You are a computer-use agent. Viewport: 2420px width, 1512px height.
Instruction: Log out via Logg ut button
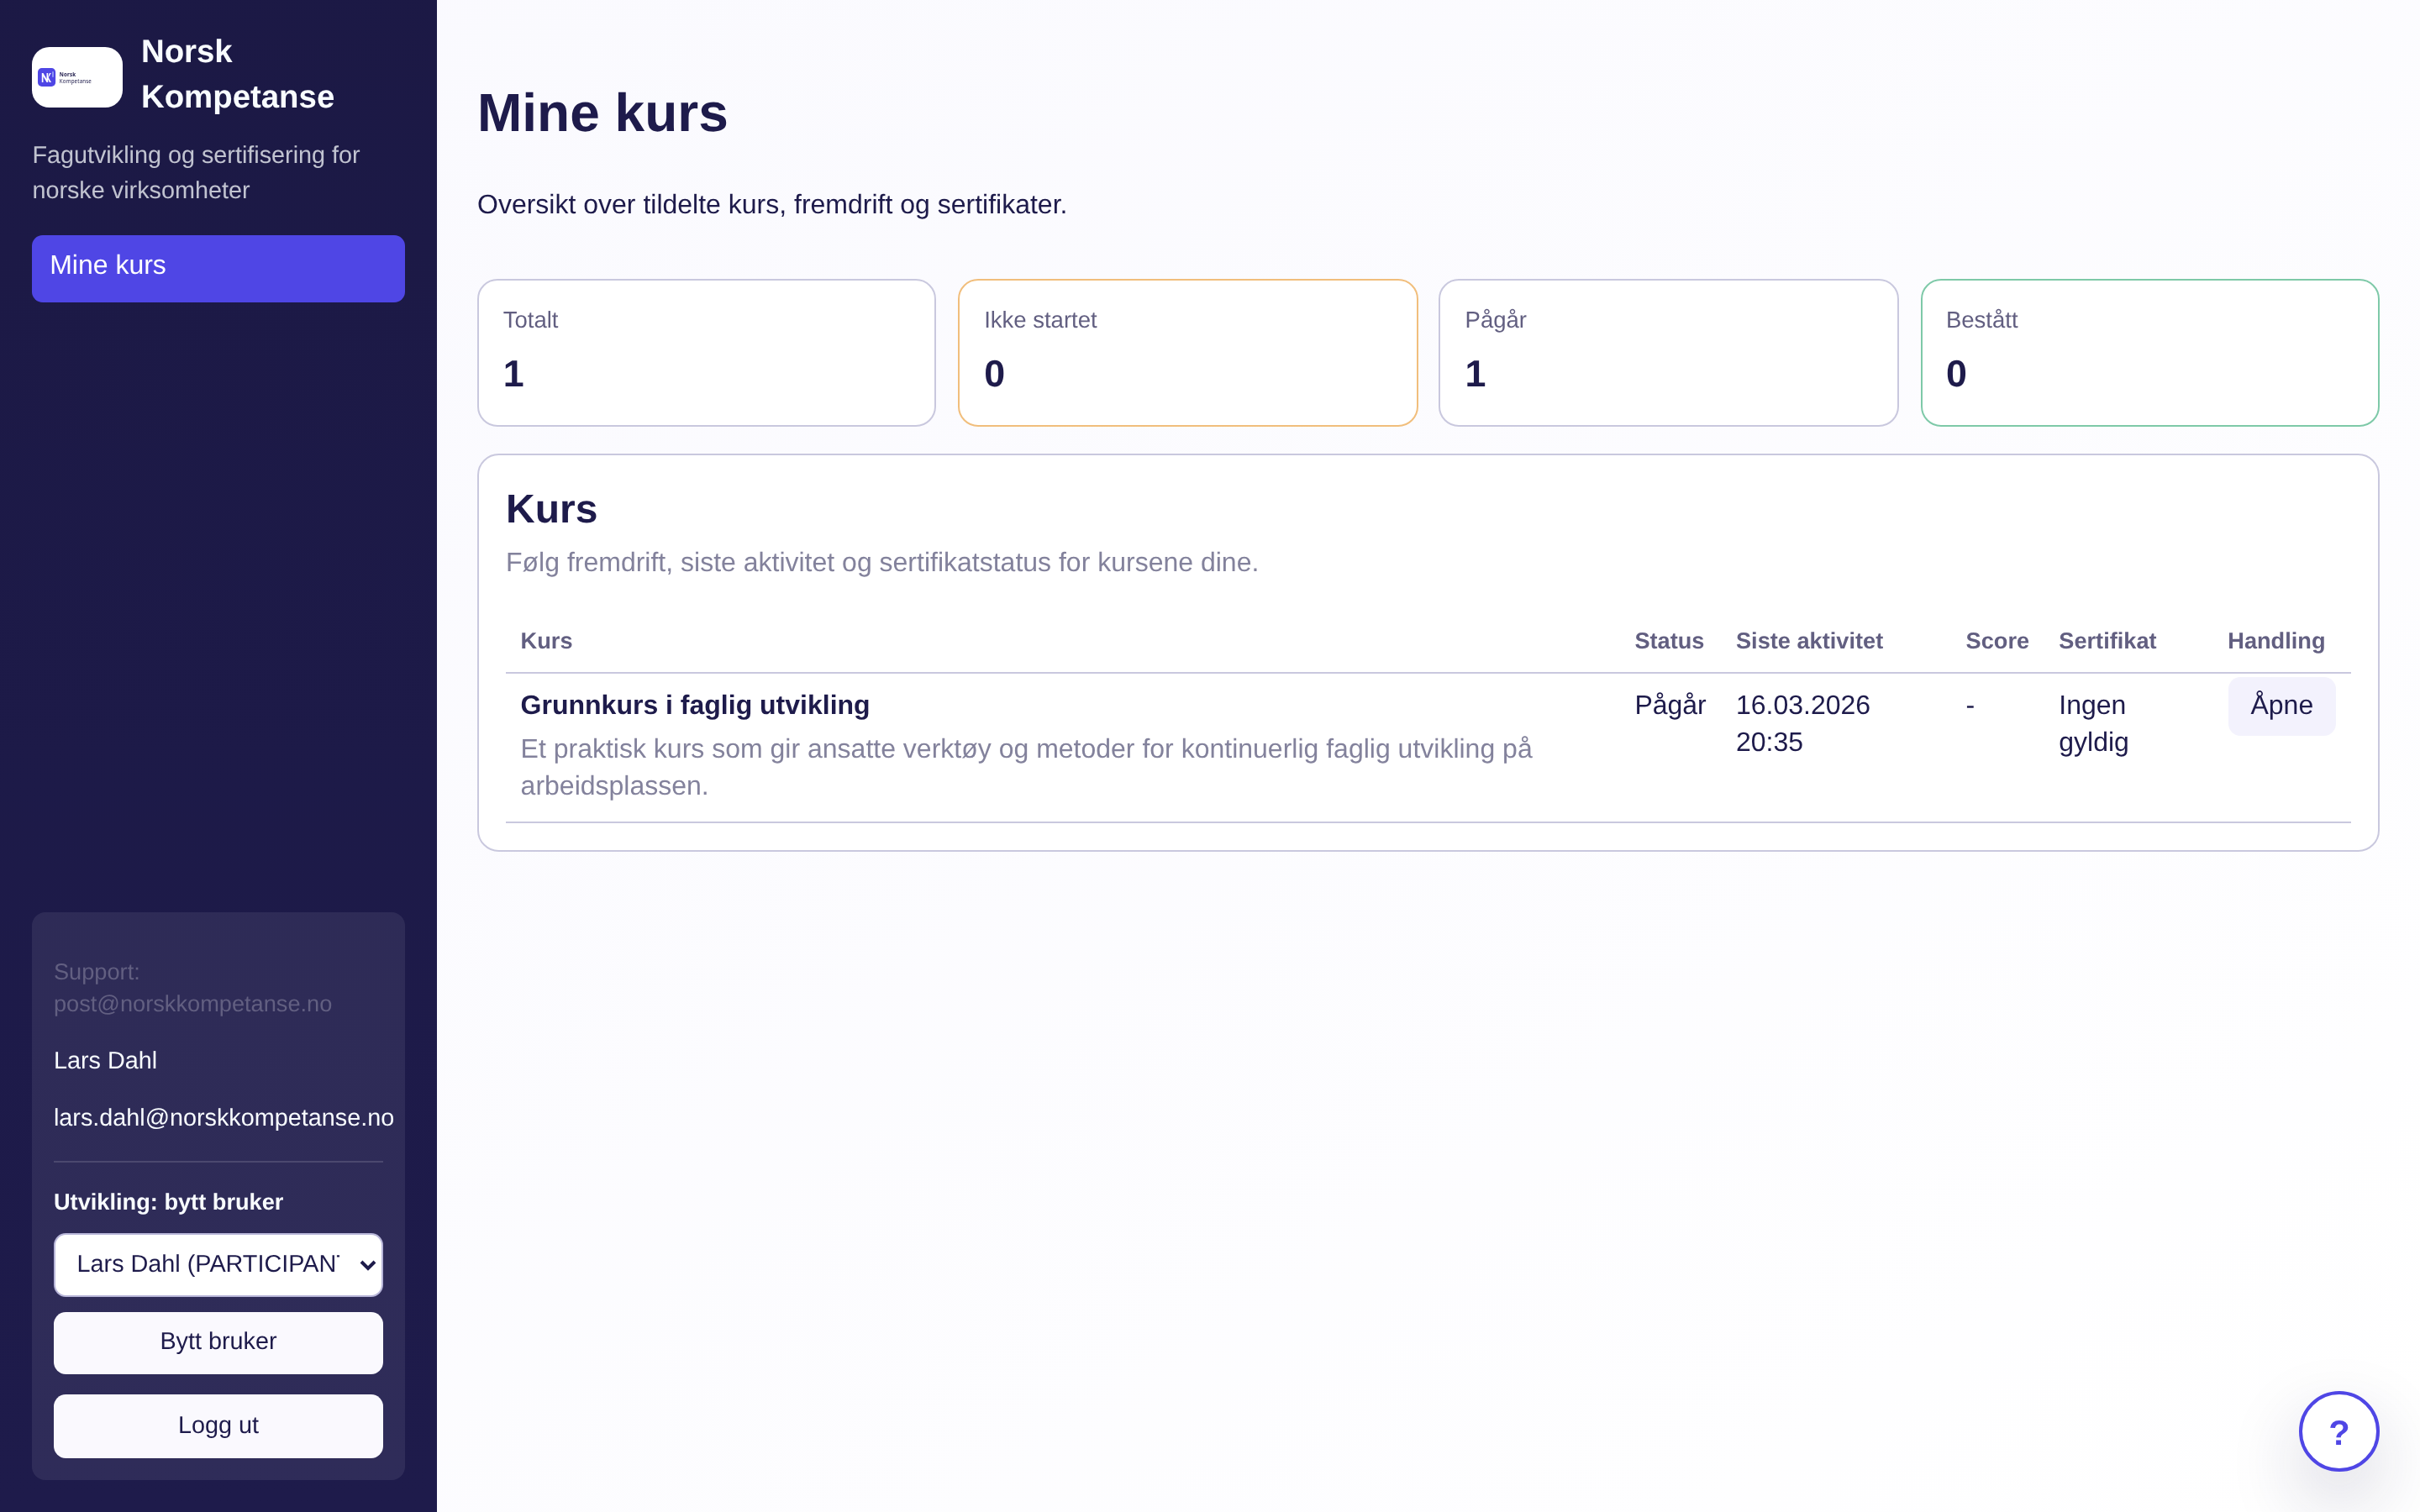[x=218, y=1426]
